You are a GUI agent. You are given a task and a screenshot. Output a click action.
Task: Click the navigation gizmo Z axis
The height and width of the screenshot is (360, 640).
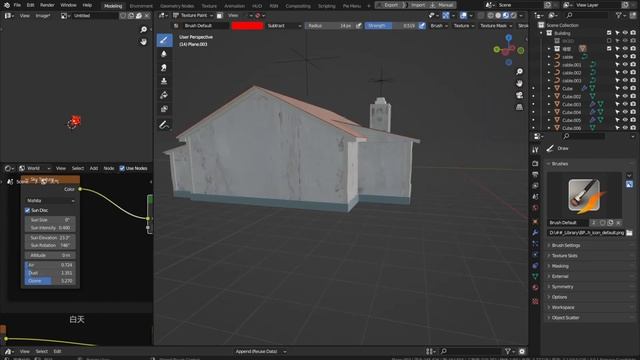[509, 38]
